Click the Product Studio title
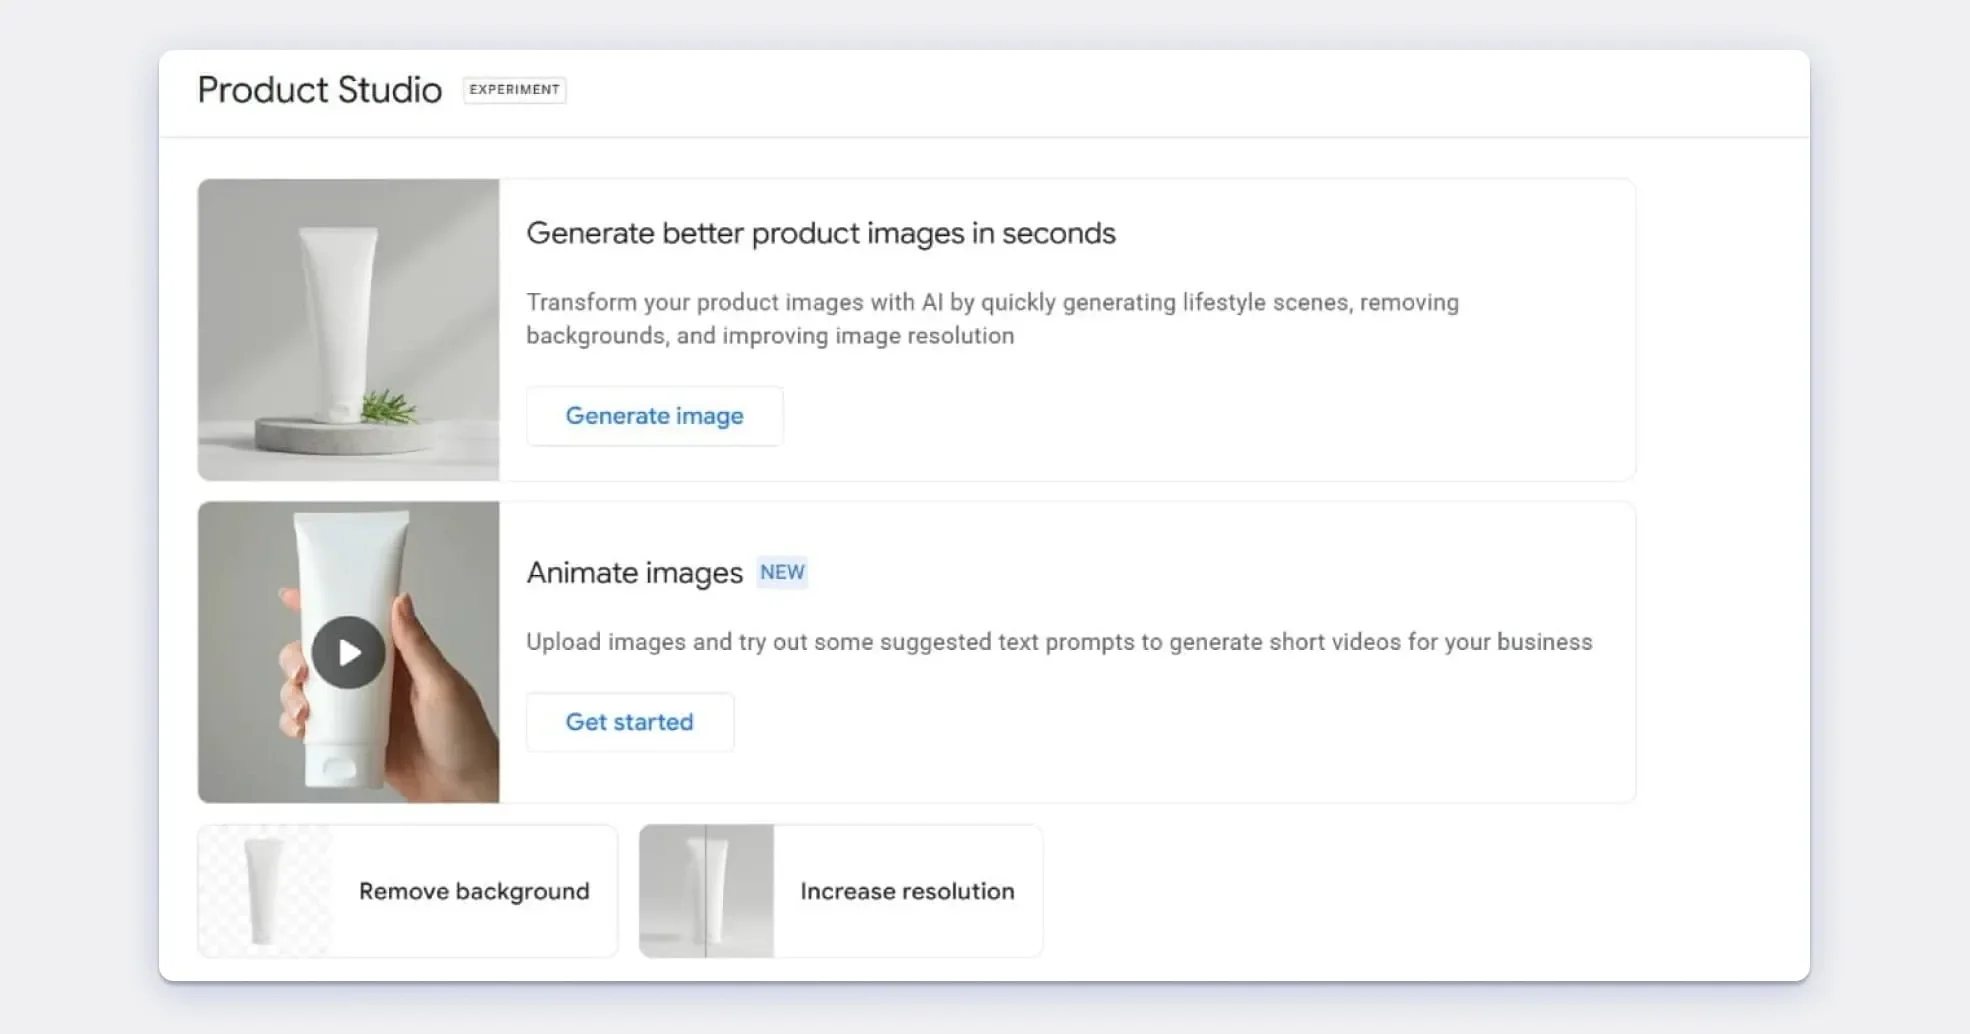This screenshot has width=1970, height=1034. 320,90
